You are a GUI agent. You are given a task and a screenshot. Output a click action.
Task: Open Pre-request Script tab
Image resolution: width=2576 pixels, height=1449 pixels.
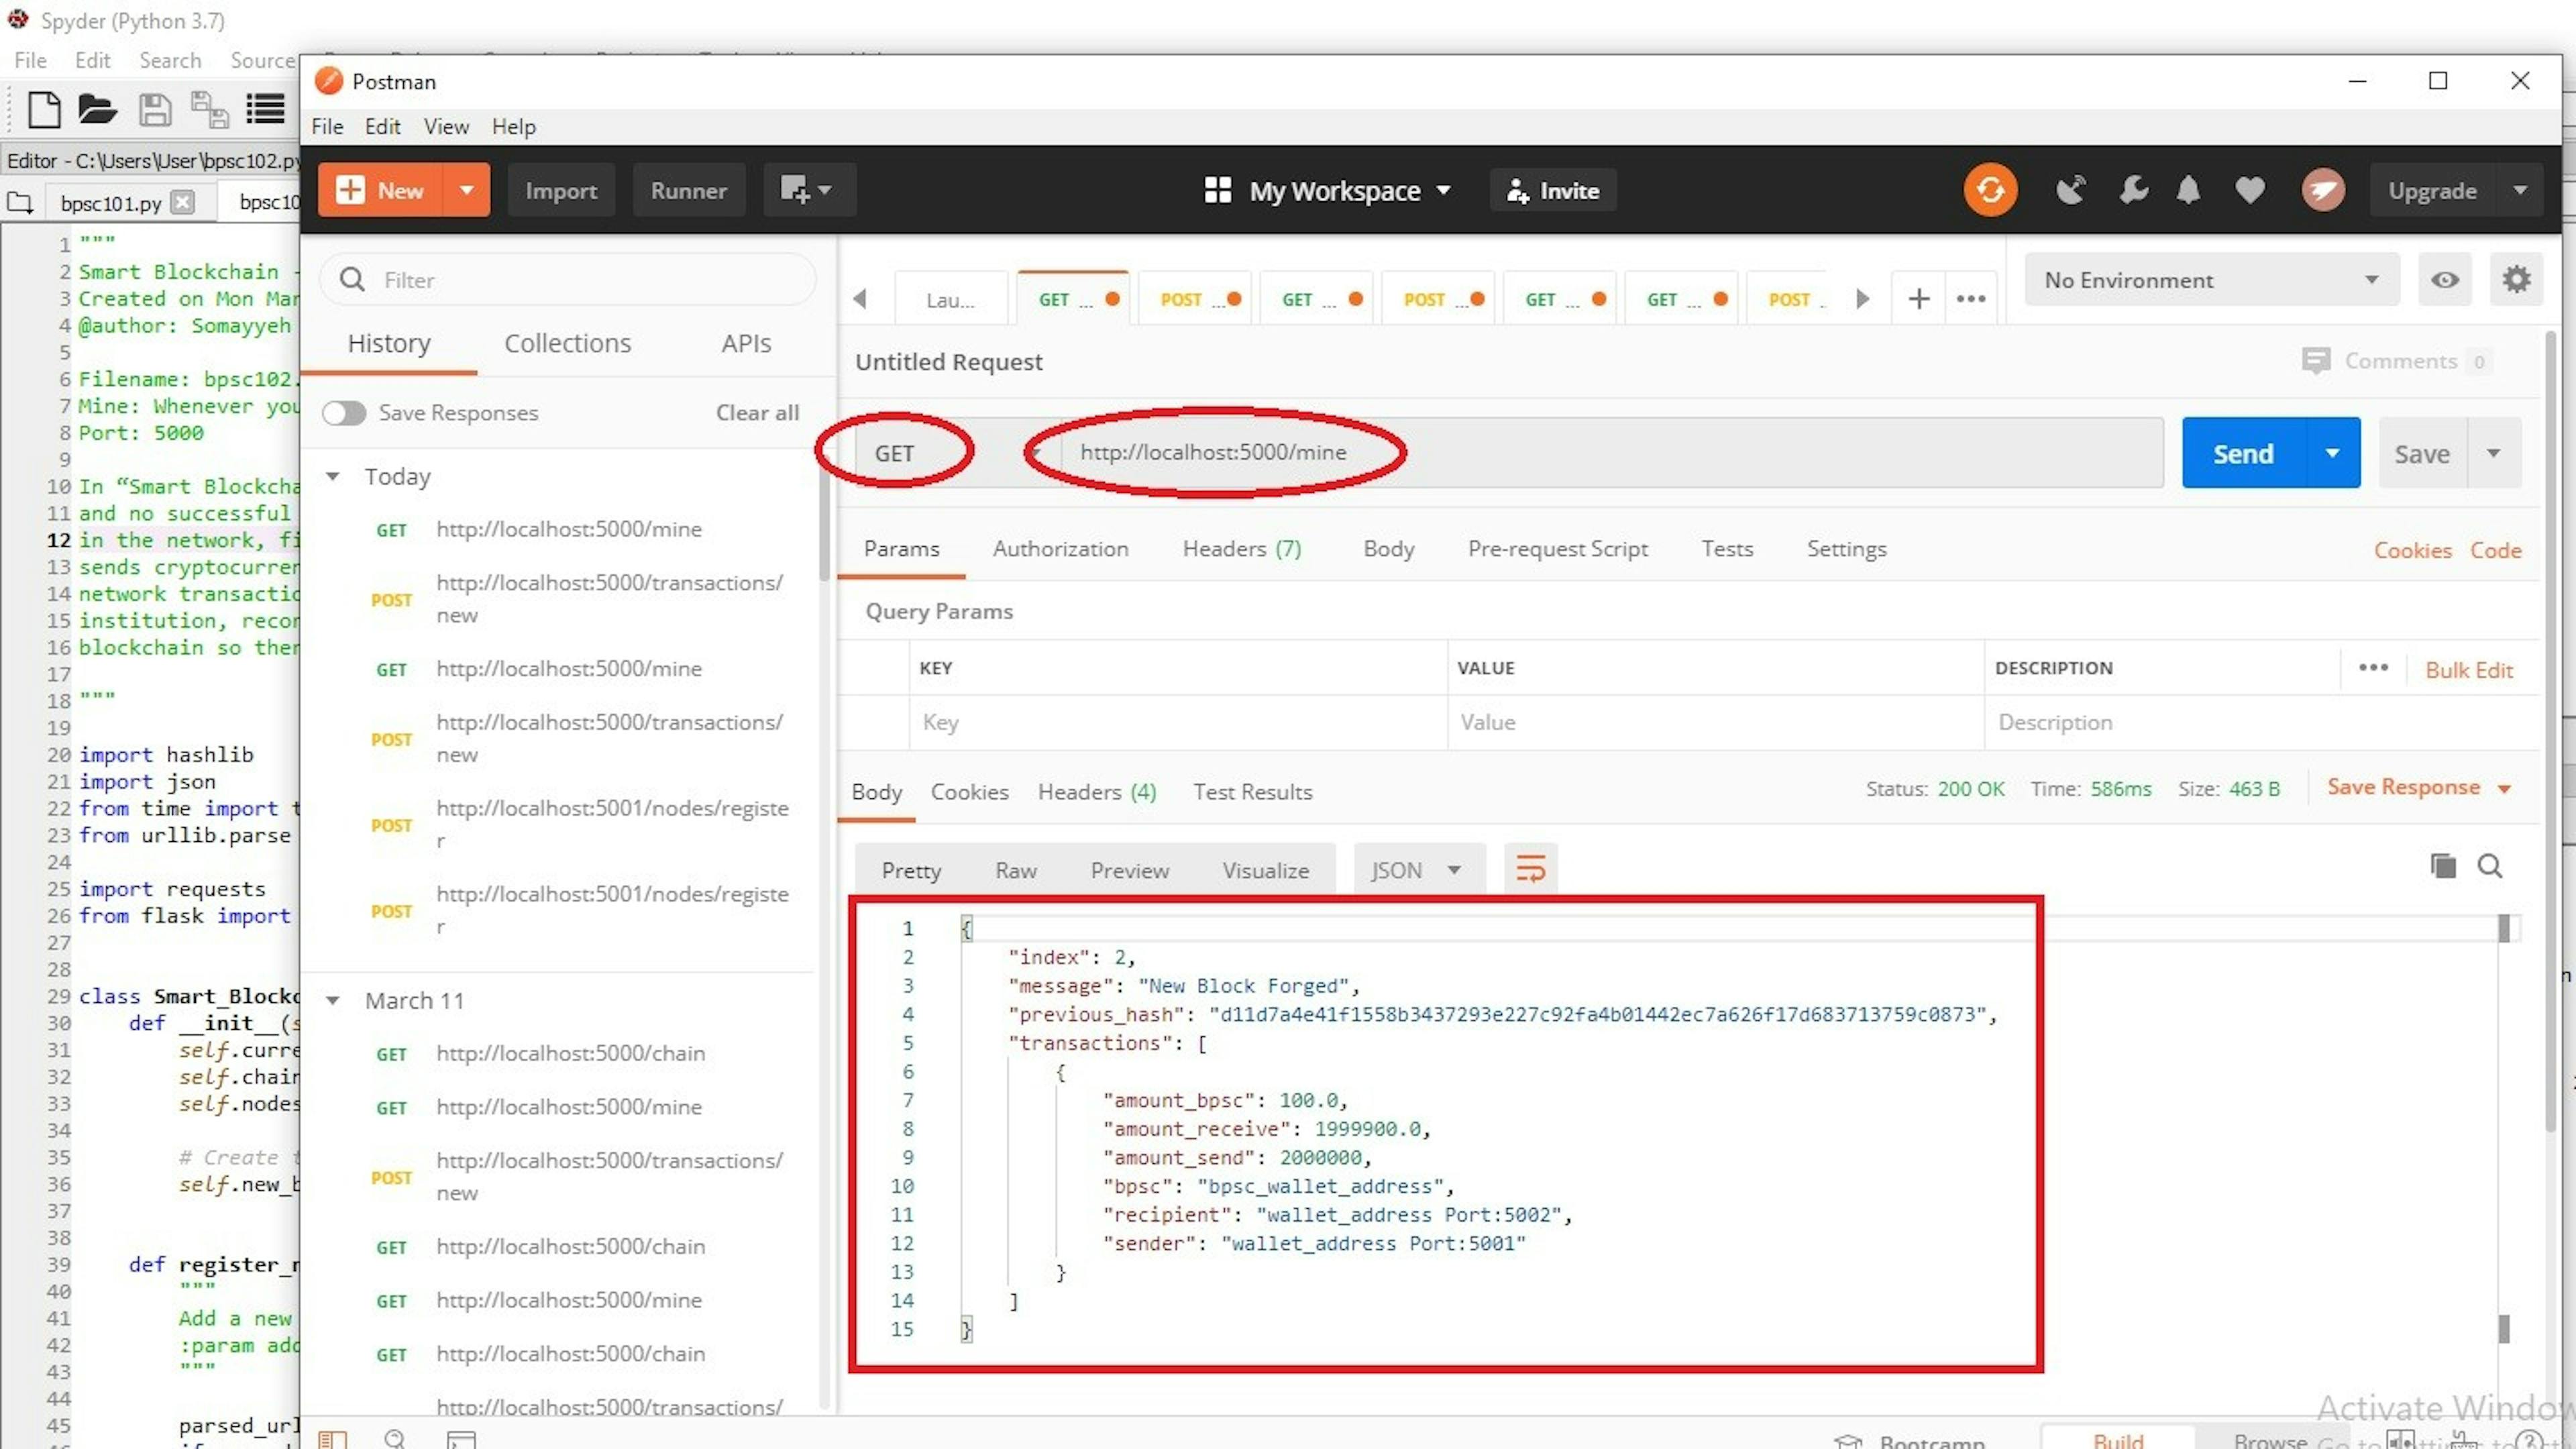(x=1557, y=548)
